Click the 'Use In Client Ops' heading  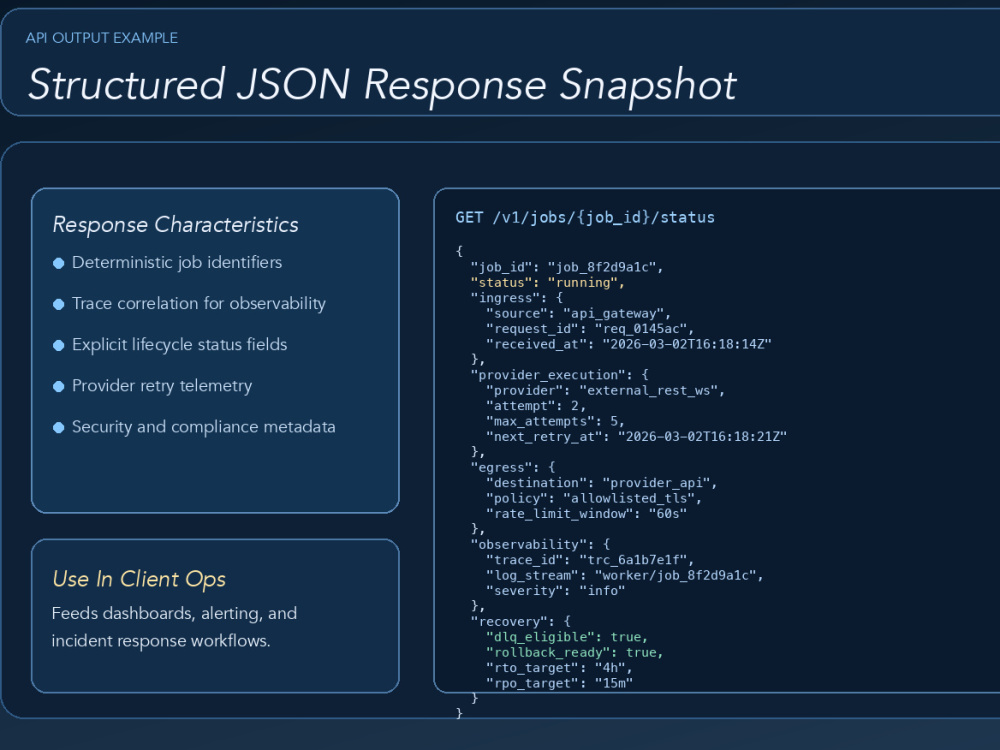click(139, 579)
